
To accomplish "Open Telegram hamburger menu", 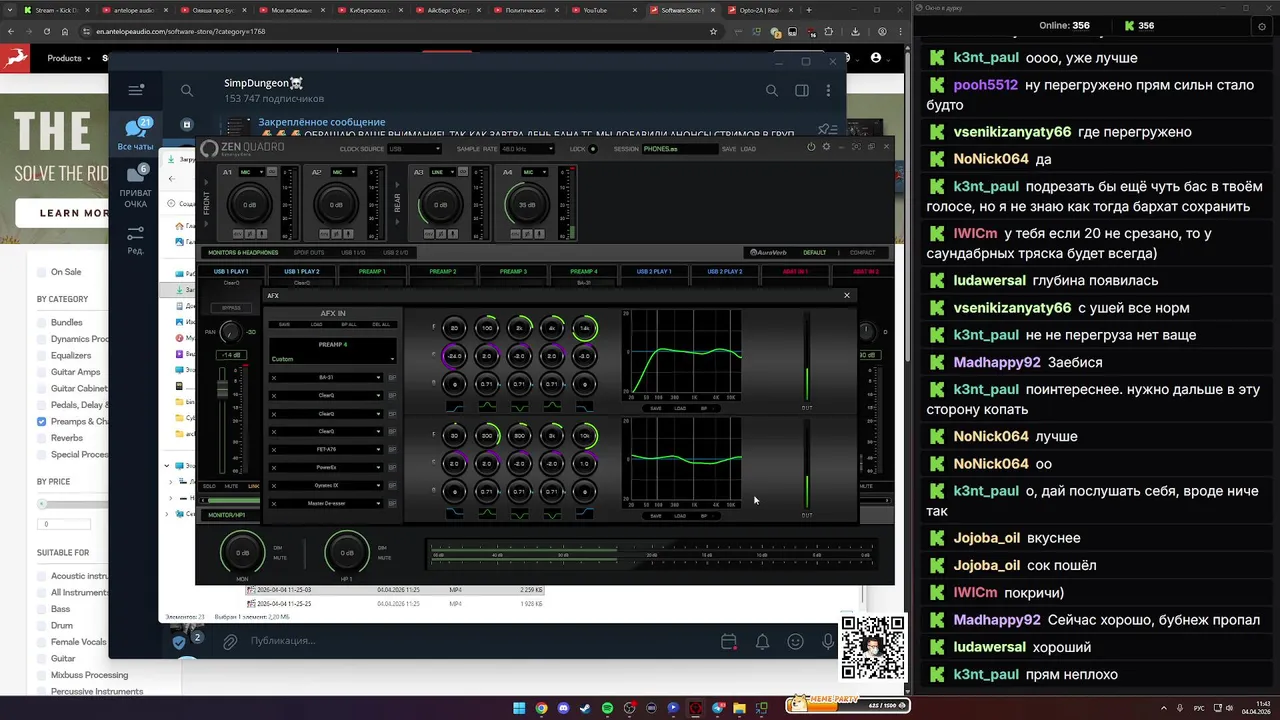I will (x=136, y=90).
